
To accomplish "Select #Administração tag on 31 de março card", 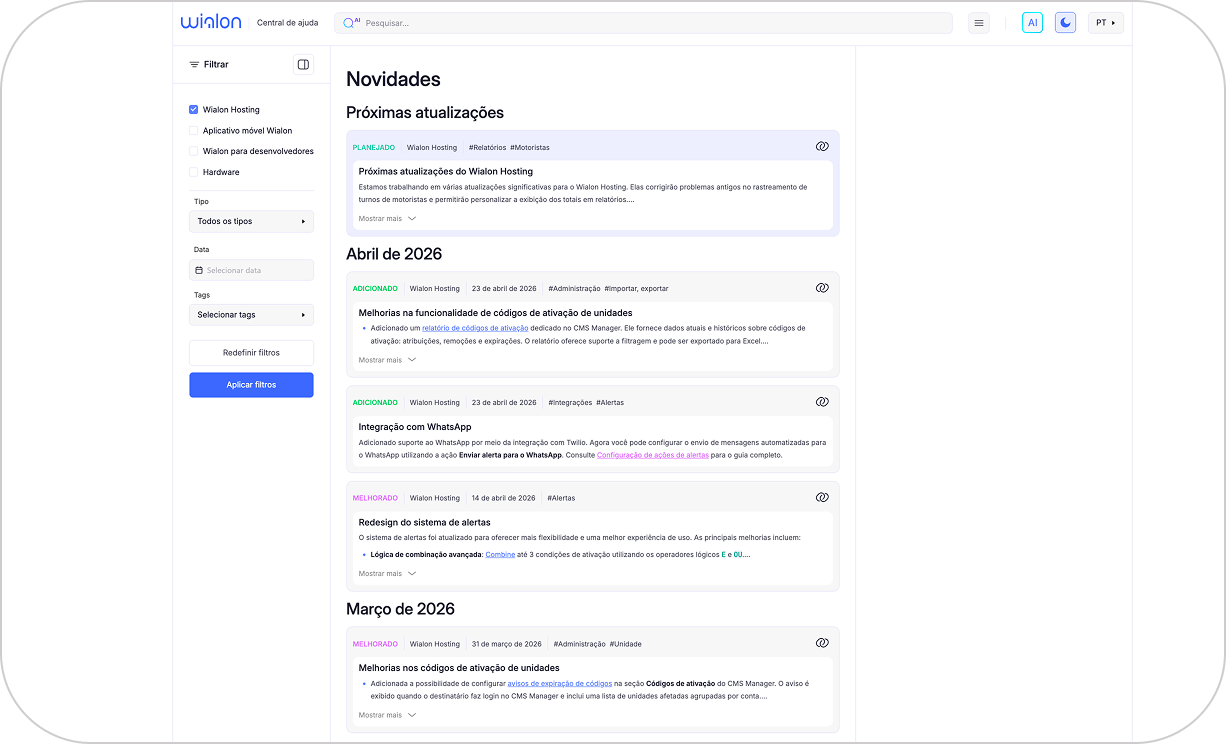I will (580, 644).
